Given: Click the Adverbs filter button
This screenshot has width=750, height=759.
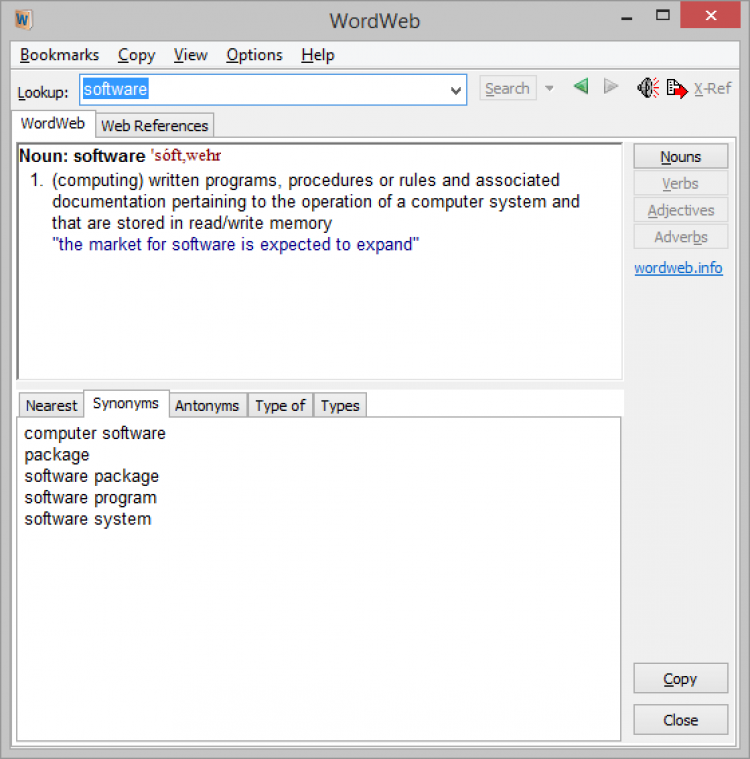Looking at the screenshot, I should [x=680, y=237].
